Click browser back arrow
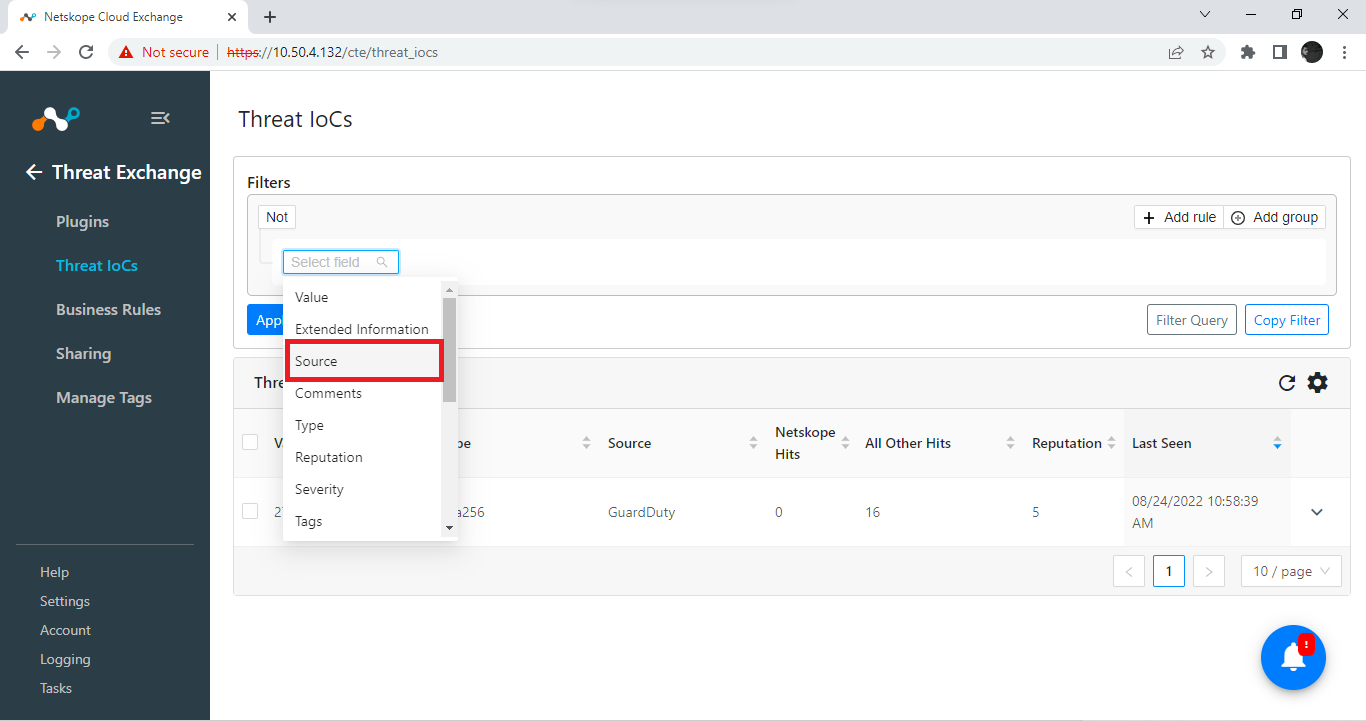The height and width of the screenshot is (721, 1366). pyautogui.click(x=22, y=52)
